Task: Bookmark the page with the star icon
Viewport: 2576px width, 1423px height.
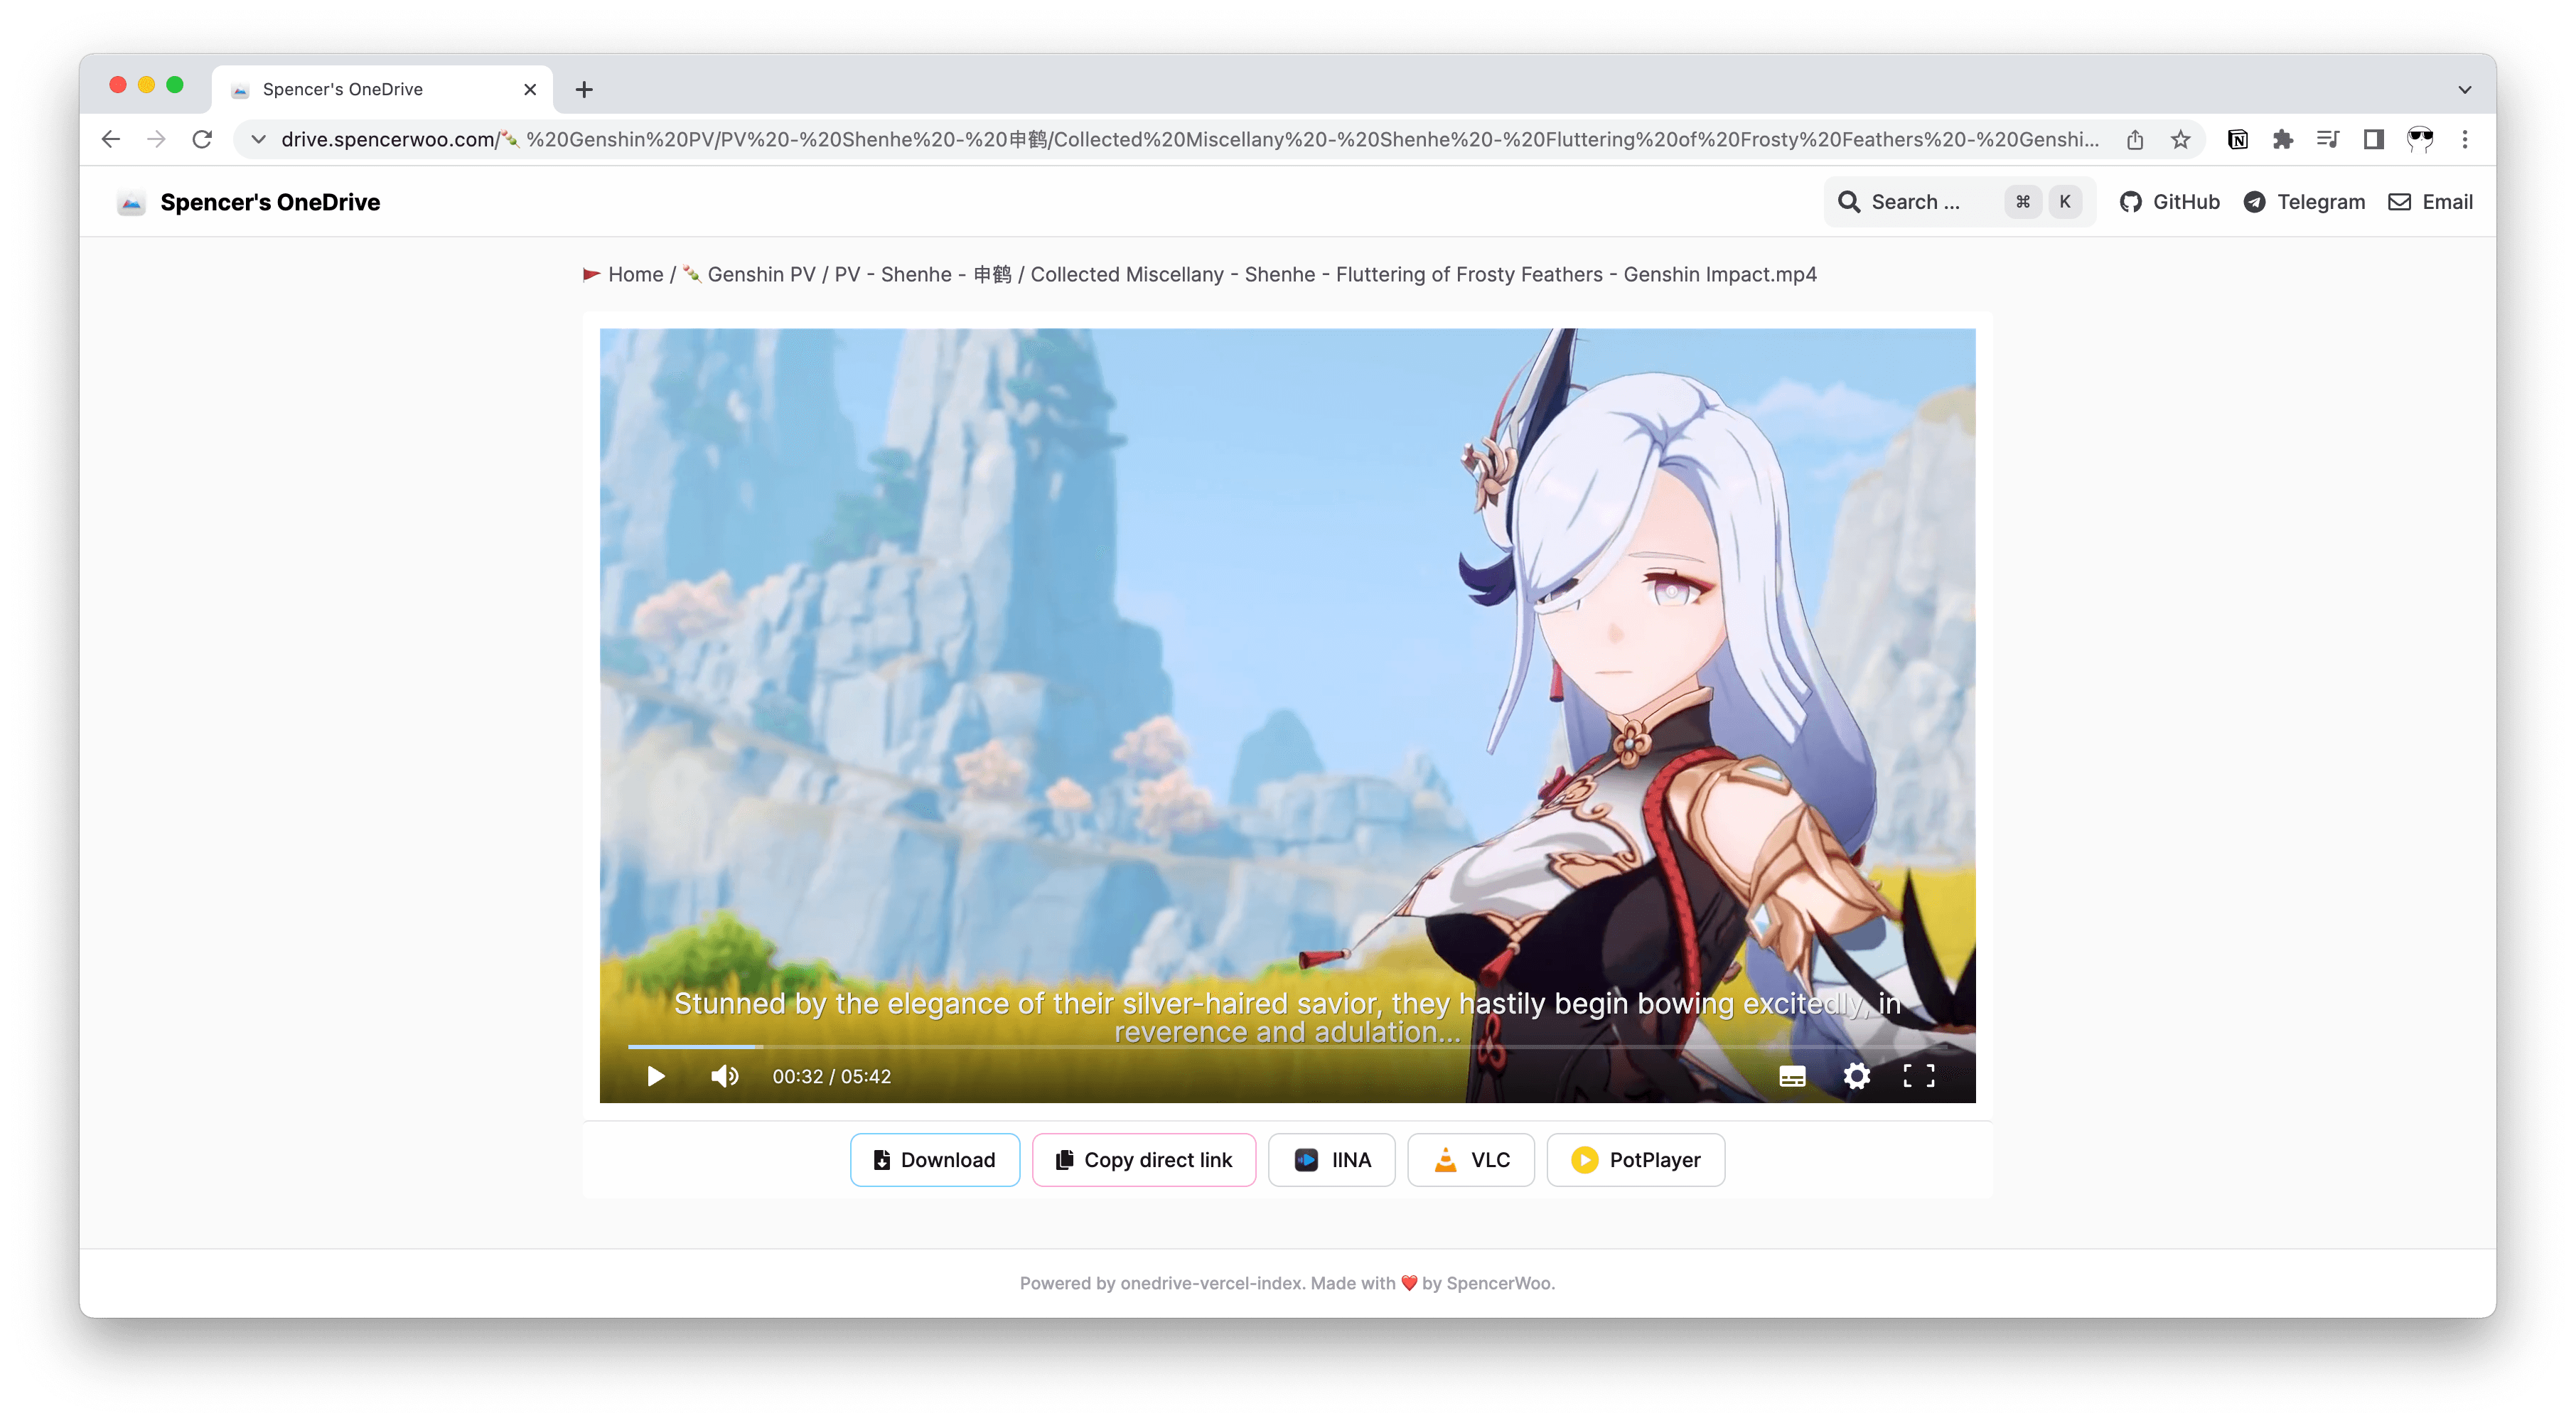Action: point(2181,139)
